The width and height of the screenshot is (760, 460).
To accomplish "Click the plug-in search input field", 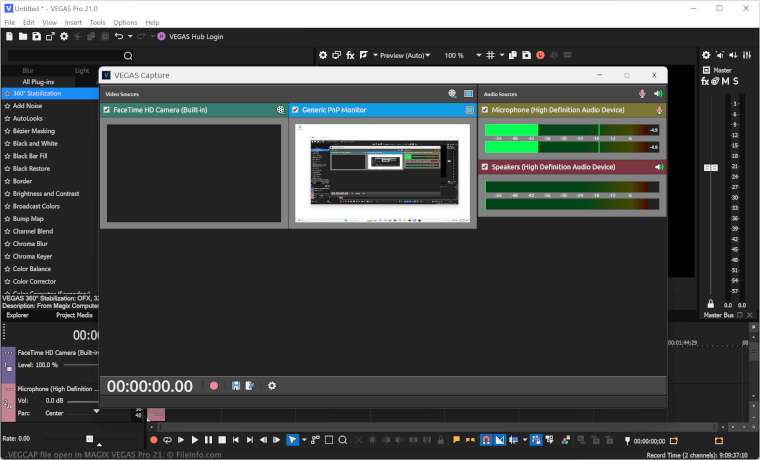I will (70, 56).
